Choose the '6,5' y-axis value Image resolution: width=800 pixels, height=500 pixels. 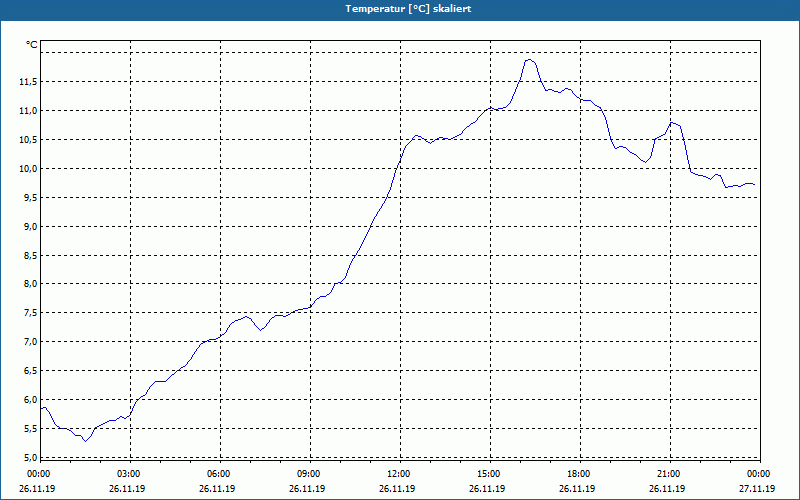click(x=30, y=370)
